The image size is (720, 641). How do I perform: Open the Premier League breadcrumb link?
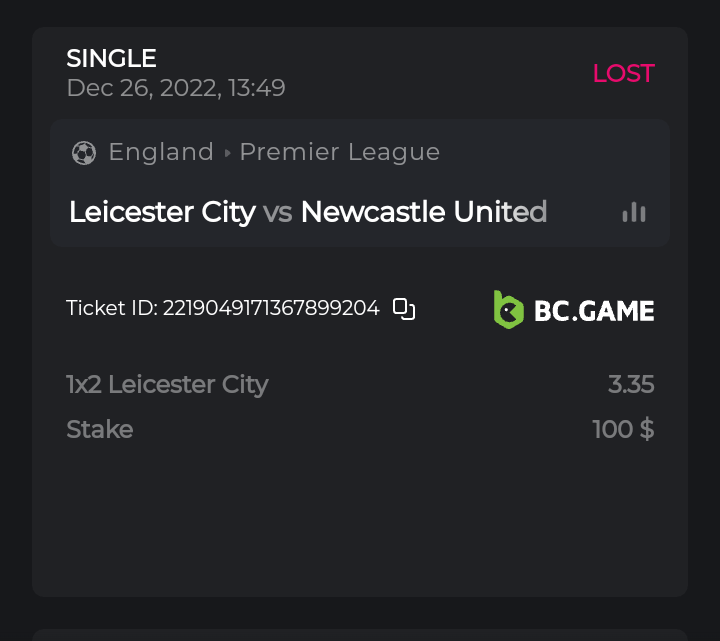point(340,152)
